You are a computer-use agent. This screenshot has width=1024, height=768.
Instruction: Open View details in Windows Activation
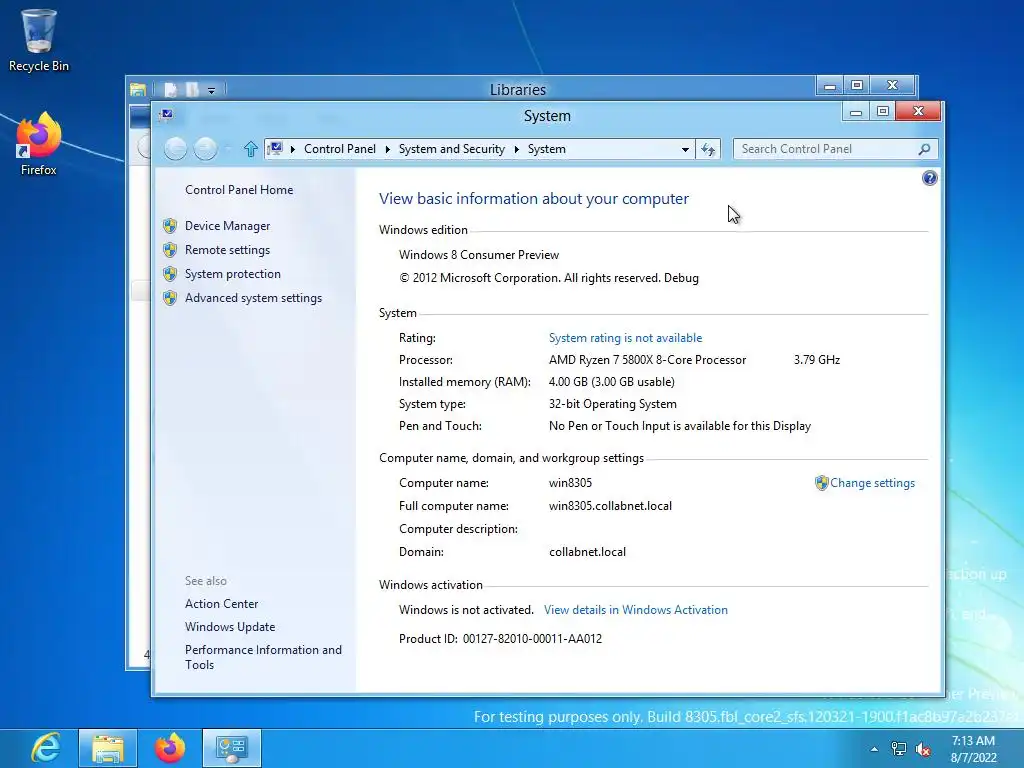point(635,609)
